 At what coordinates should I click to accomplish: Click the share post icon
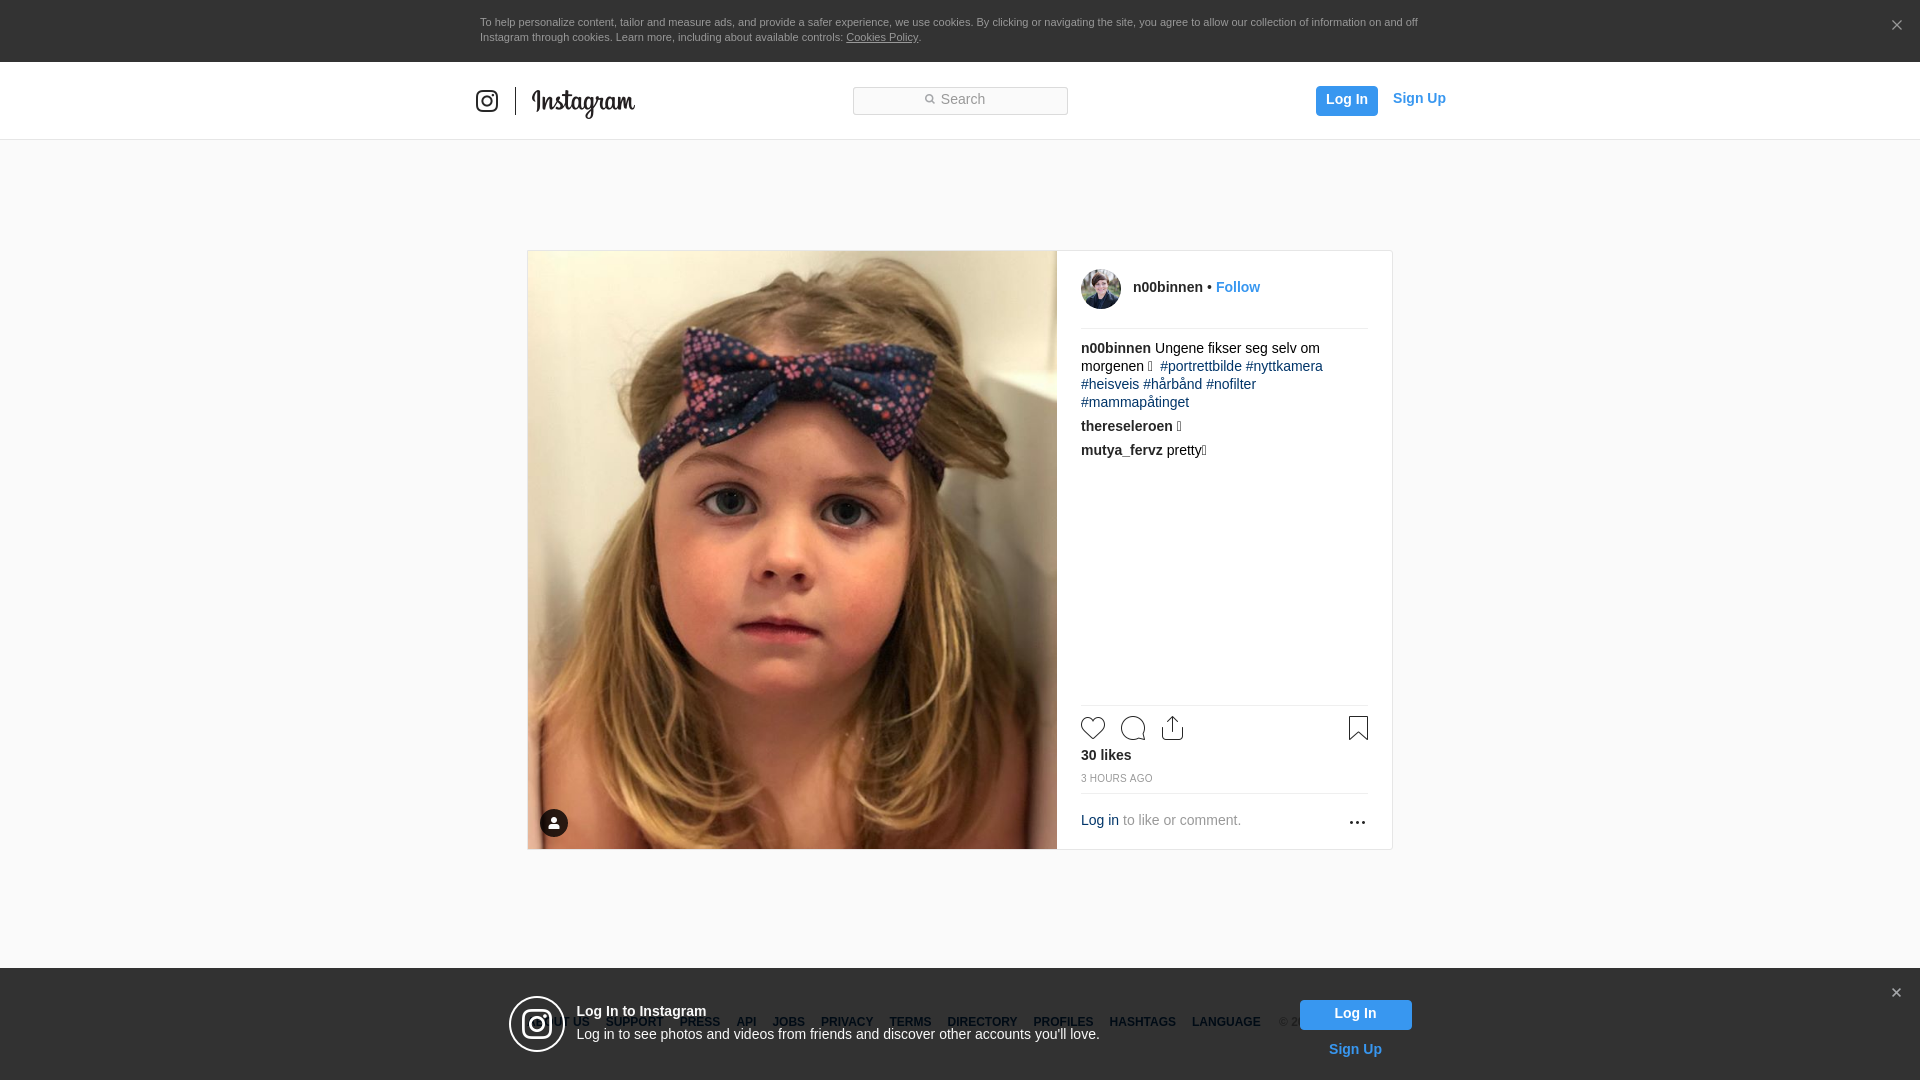click(1172, 728)
